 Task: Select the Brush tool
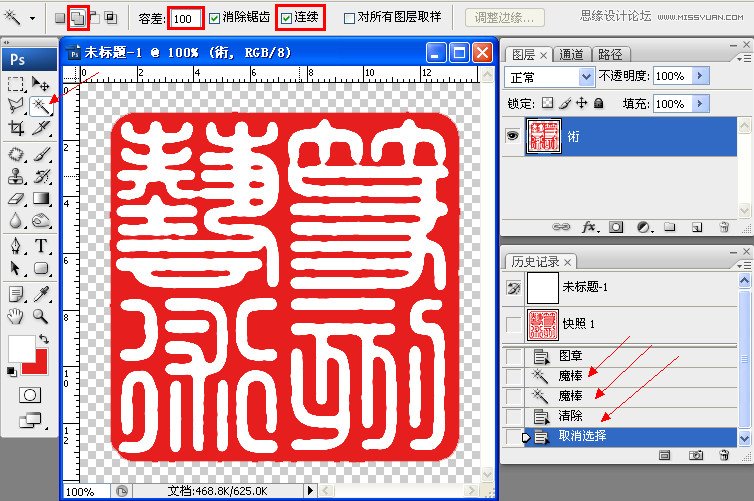pyautogui.click(x=40, y=154)
